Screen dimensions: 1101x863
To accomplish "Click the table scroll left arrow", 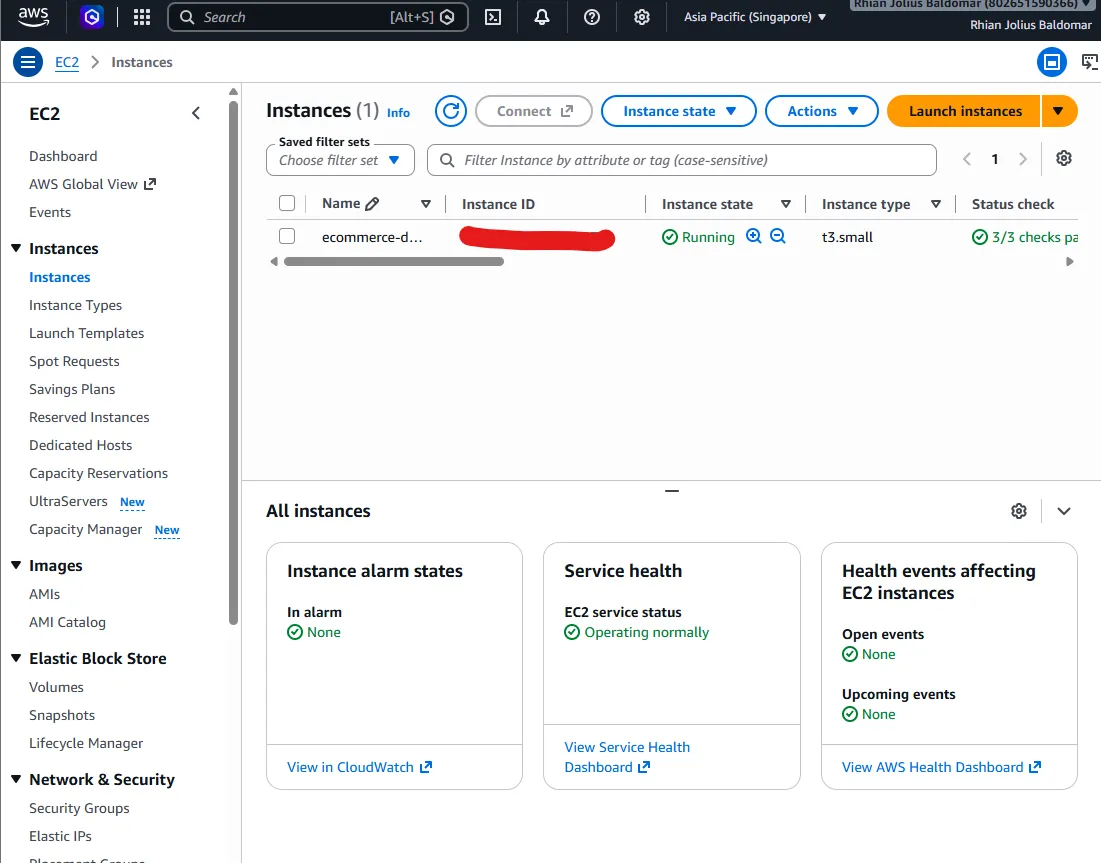I will coord(274,262).
